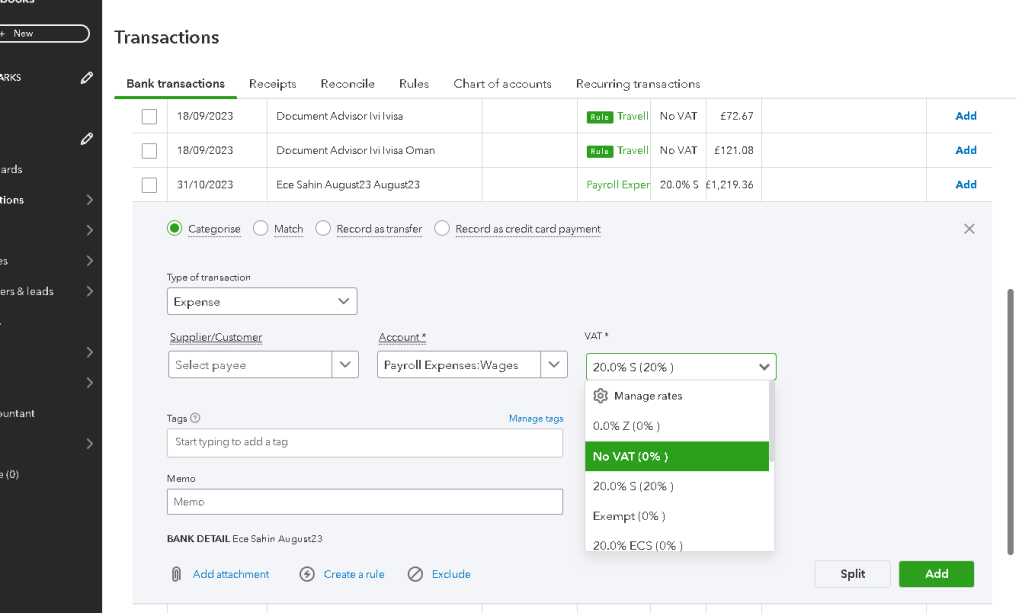Switch to the Chart of accounts tab
Image resolution: width=1022 pixels, height=613 pixels.
[503, 83]
